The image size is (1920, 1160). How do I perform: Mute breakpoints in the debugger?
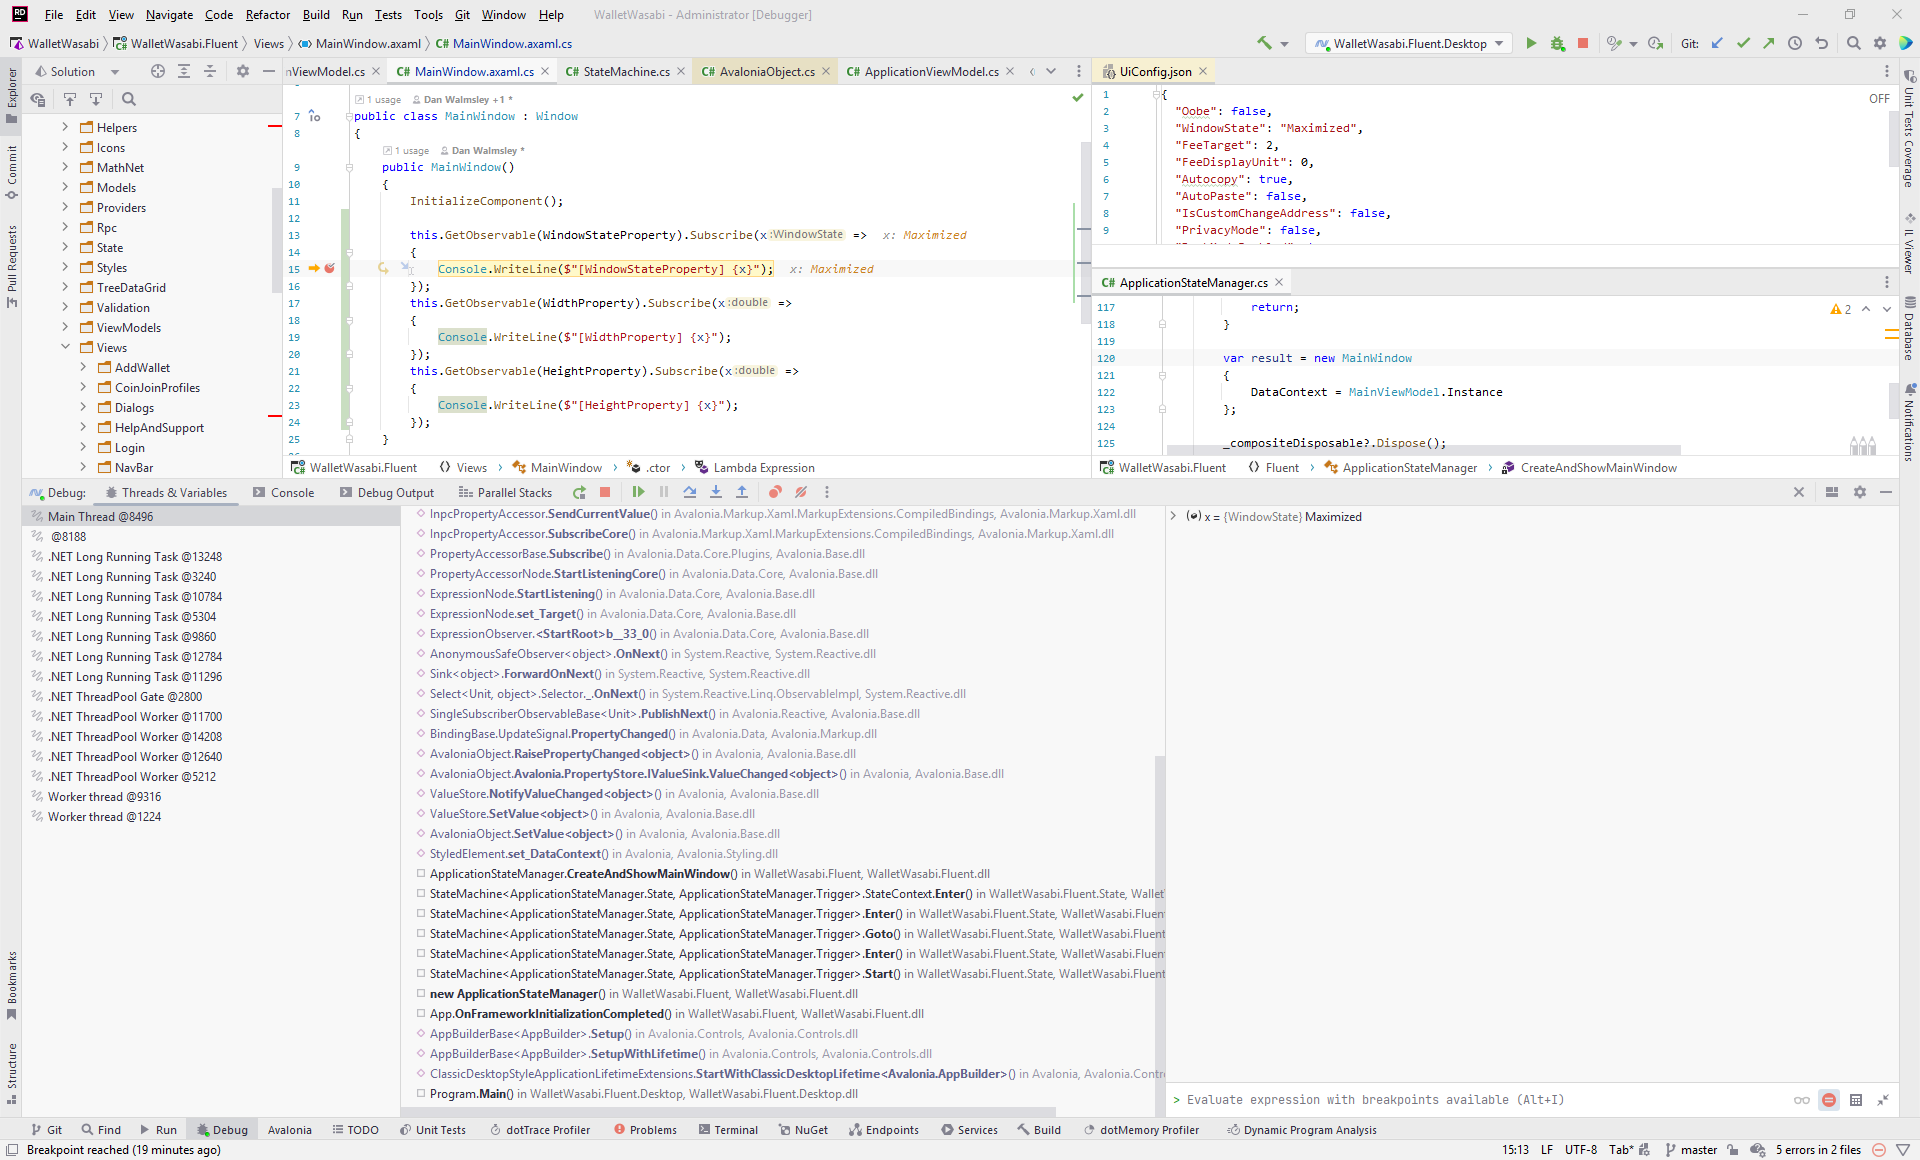(x=800, y=492)
